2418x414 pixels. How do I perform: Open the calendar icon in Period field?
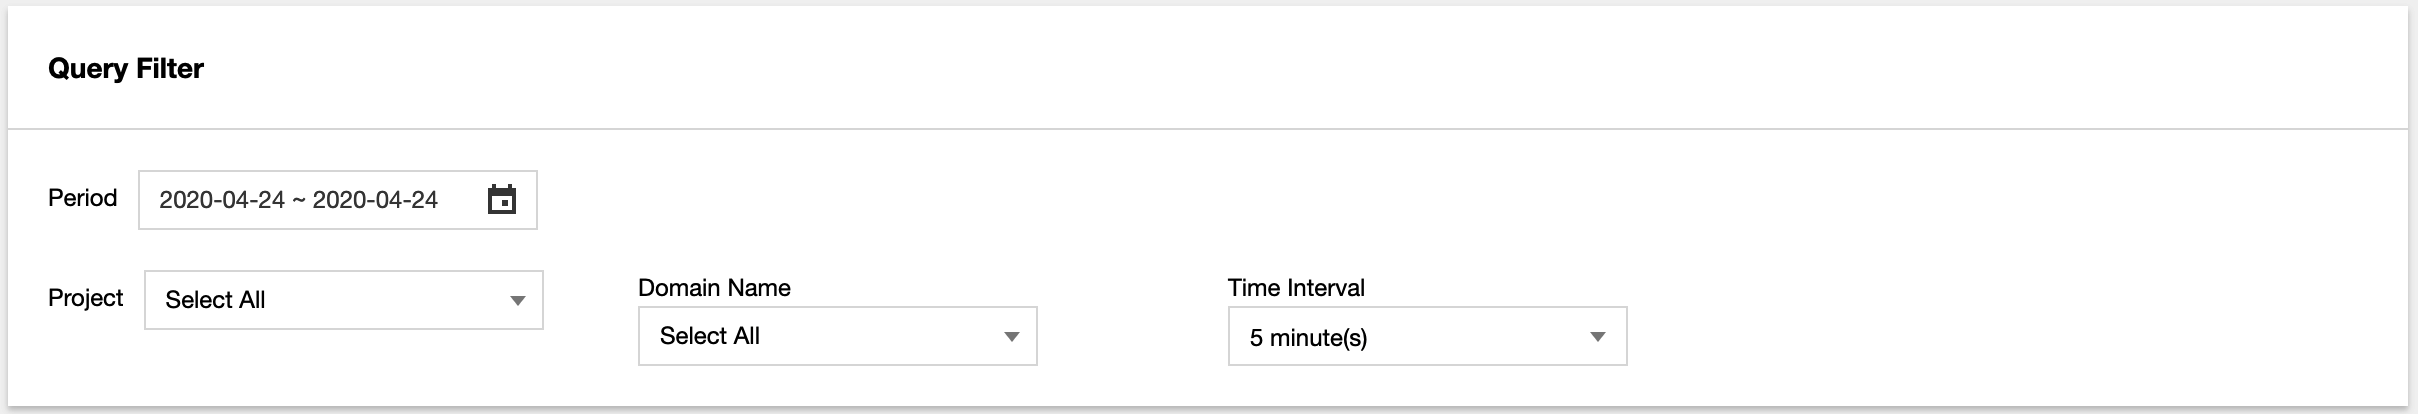pos(501,200)
